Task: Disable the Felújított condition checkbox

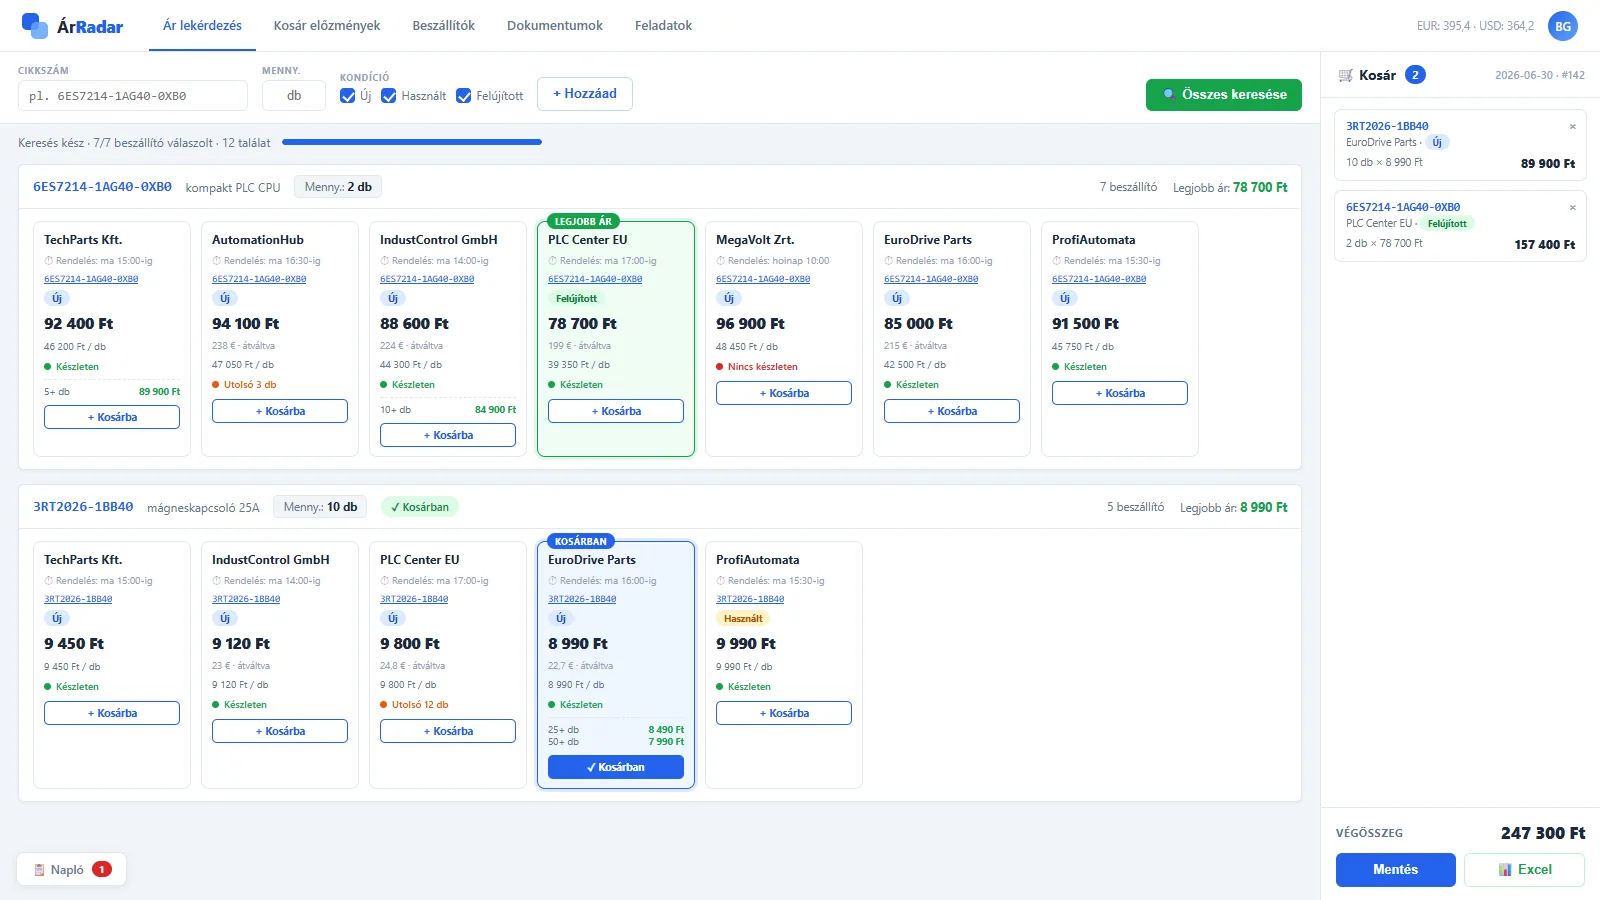Action: click(x=464, y=96)
